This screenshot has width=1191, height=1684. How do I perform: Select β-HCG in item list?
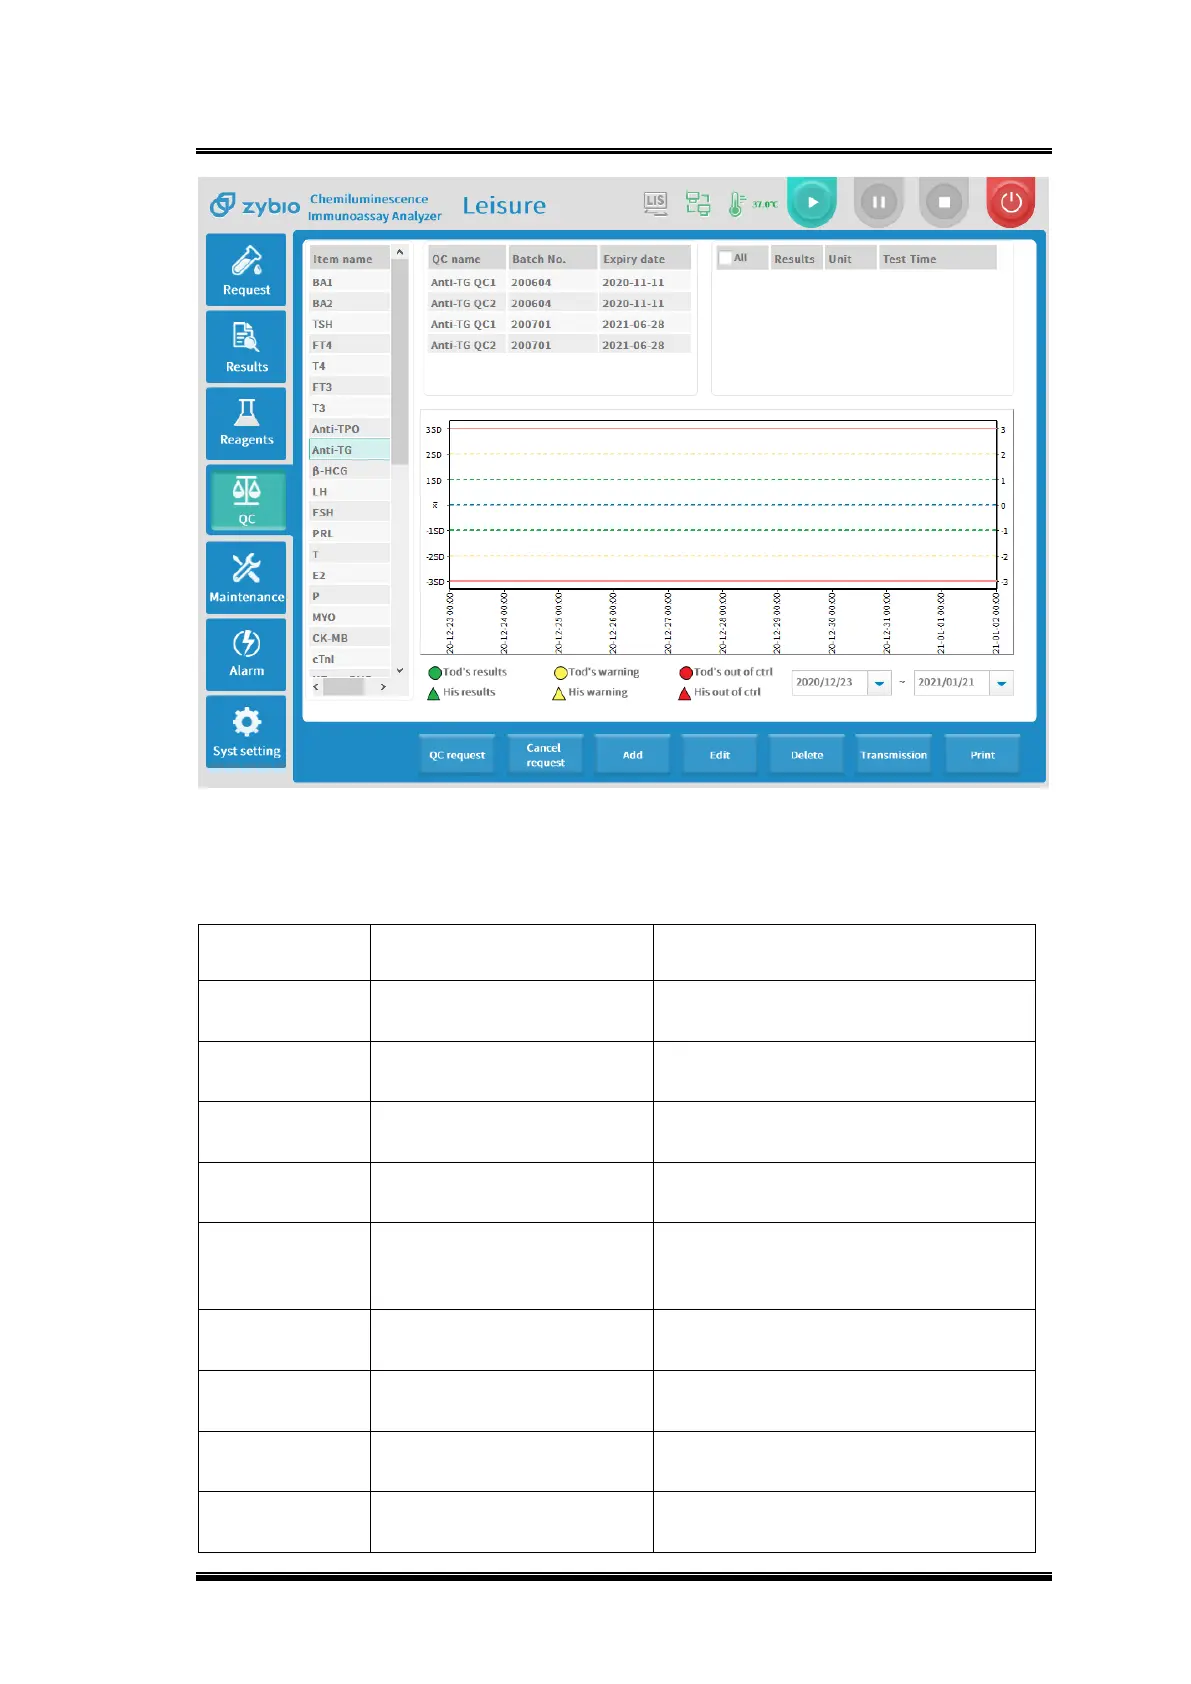coord(349,471)
